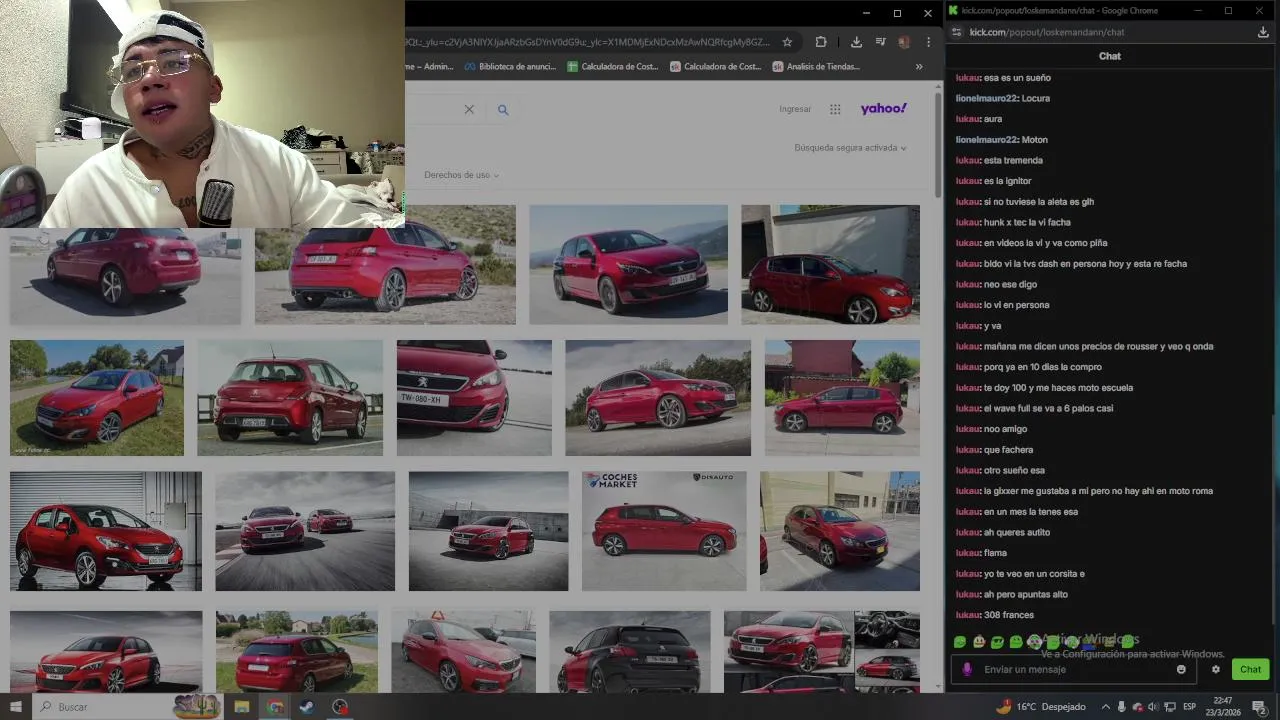Click the Chat header in Kick window
Image resolution: width=1280 pixels, height=720 pixels.
click(1110, 56)
